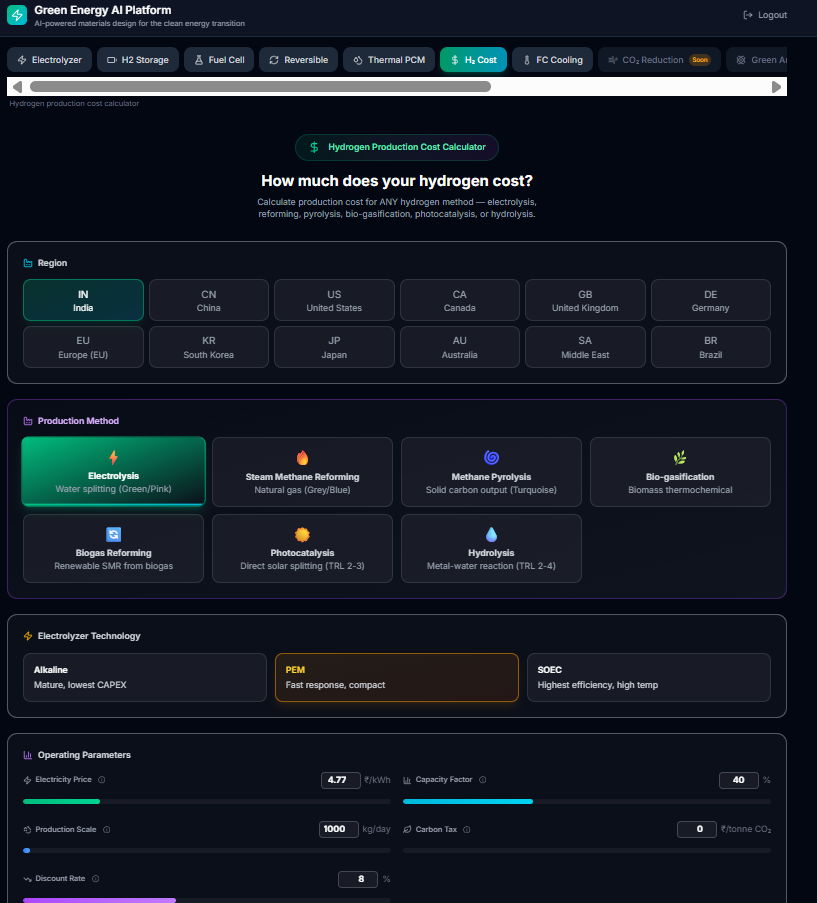Click the Operating Parameters chart icon

(28, 755)
